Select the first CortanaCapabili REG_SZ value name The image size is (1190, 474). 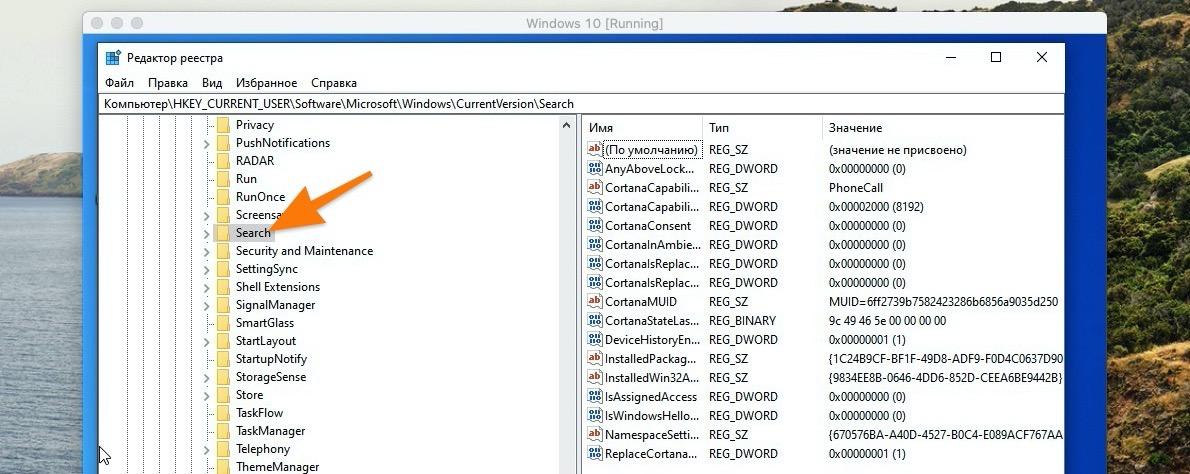(652, 187)
